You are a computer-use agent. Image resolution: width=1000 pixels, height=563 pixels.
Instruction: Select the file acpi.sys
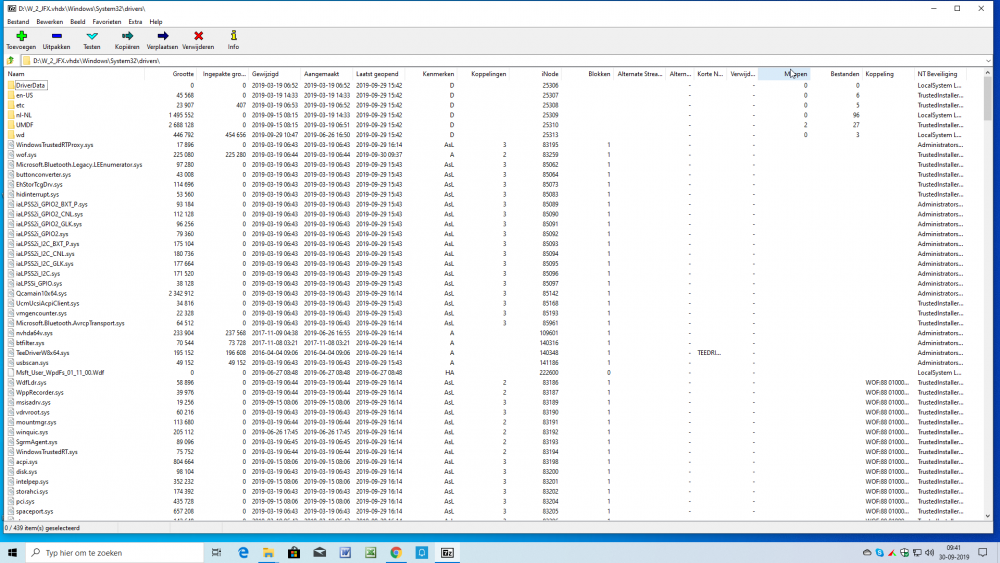pos(27,462)
